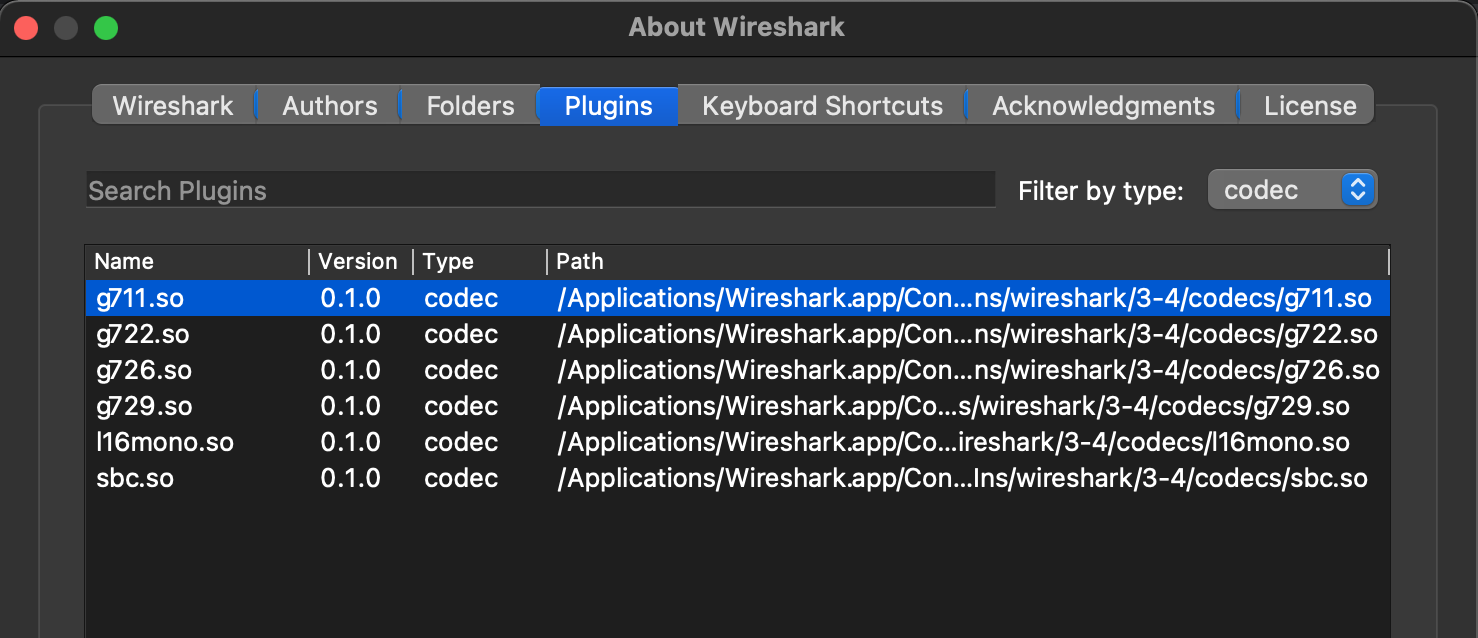
Task: Select the g729.so plugin name
Action: [x=143, y=406]
